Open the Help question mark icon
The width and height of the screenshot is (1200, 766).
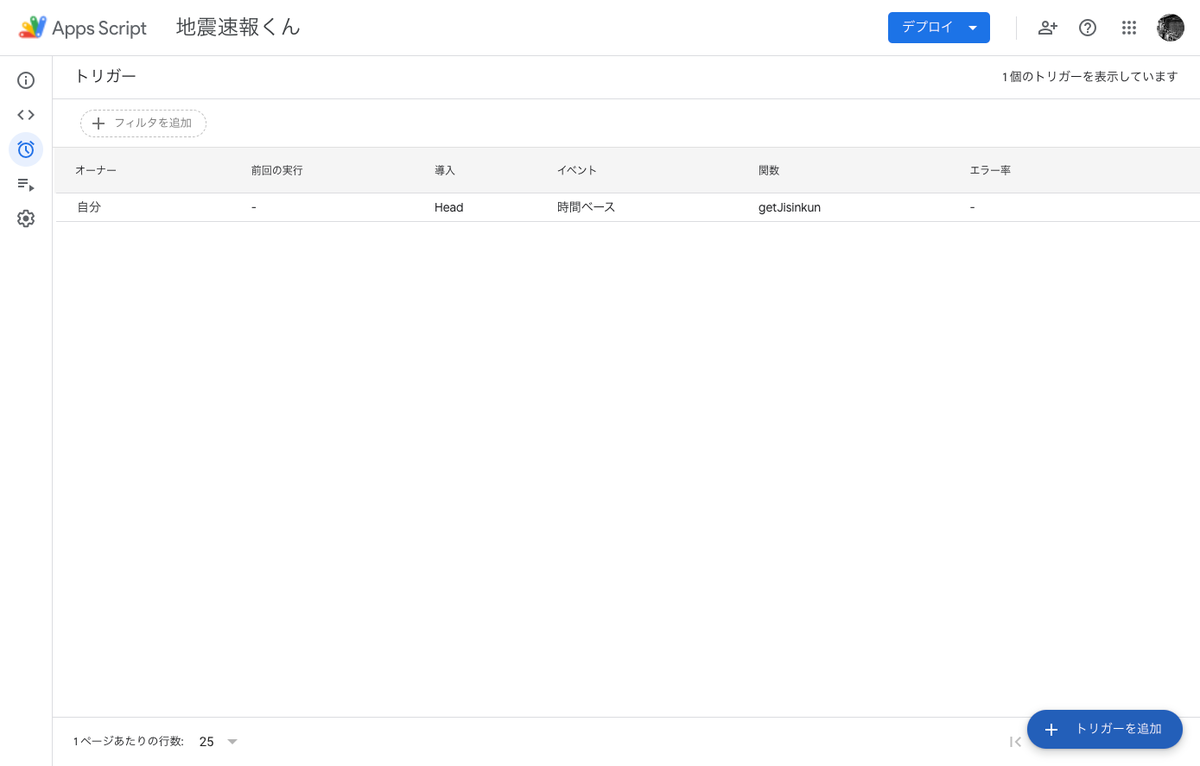tap(1088, 28)
